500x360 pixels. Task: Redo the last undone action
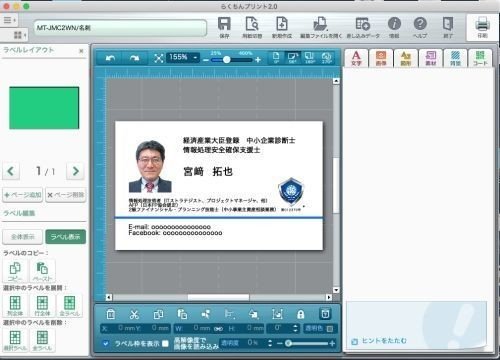pyautogui.click(x=134, y=58)
